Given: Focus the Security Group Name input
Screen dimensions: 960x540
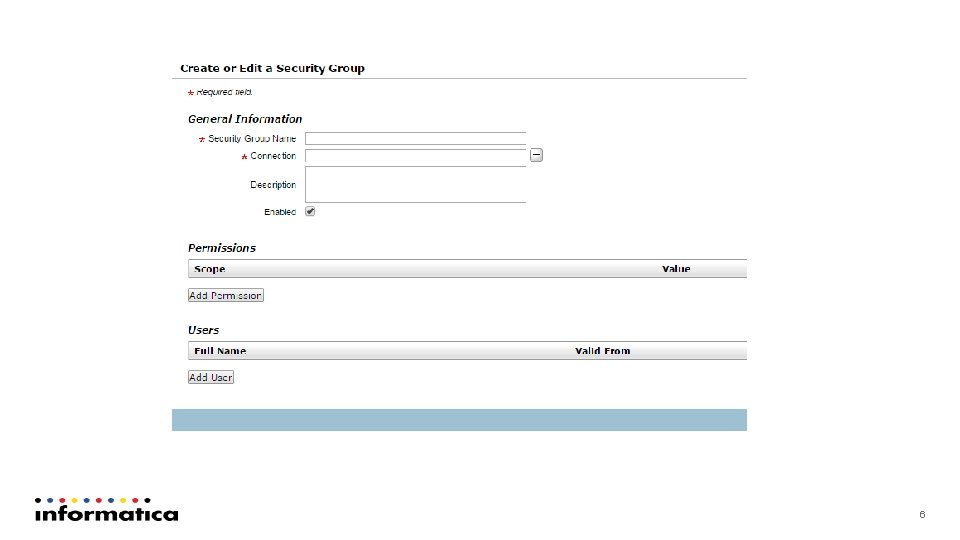Looking at the screenshot, I should 415,139.
